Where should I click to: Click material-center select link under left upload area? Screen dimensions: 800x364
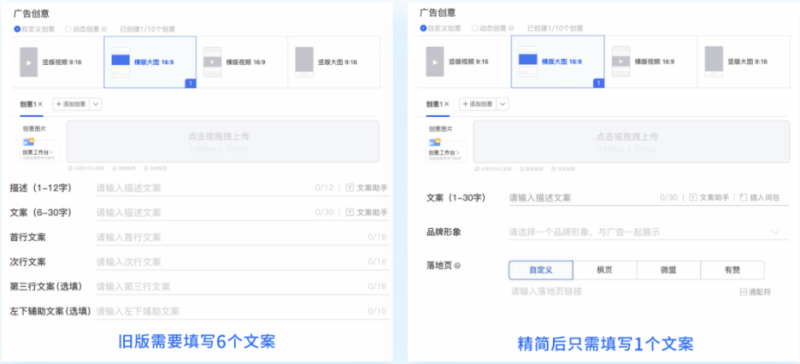[86, 168]
